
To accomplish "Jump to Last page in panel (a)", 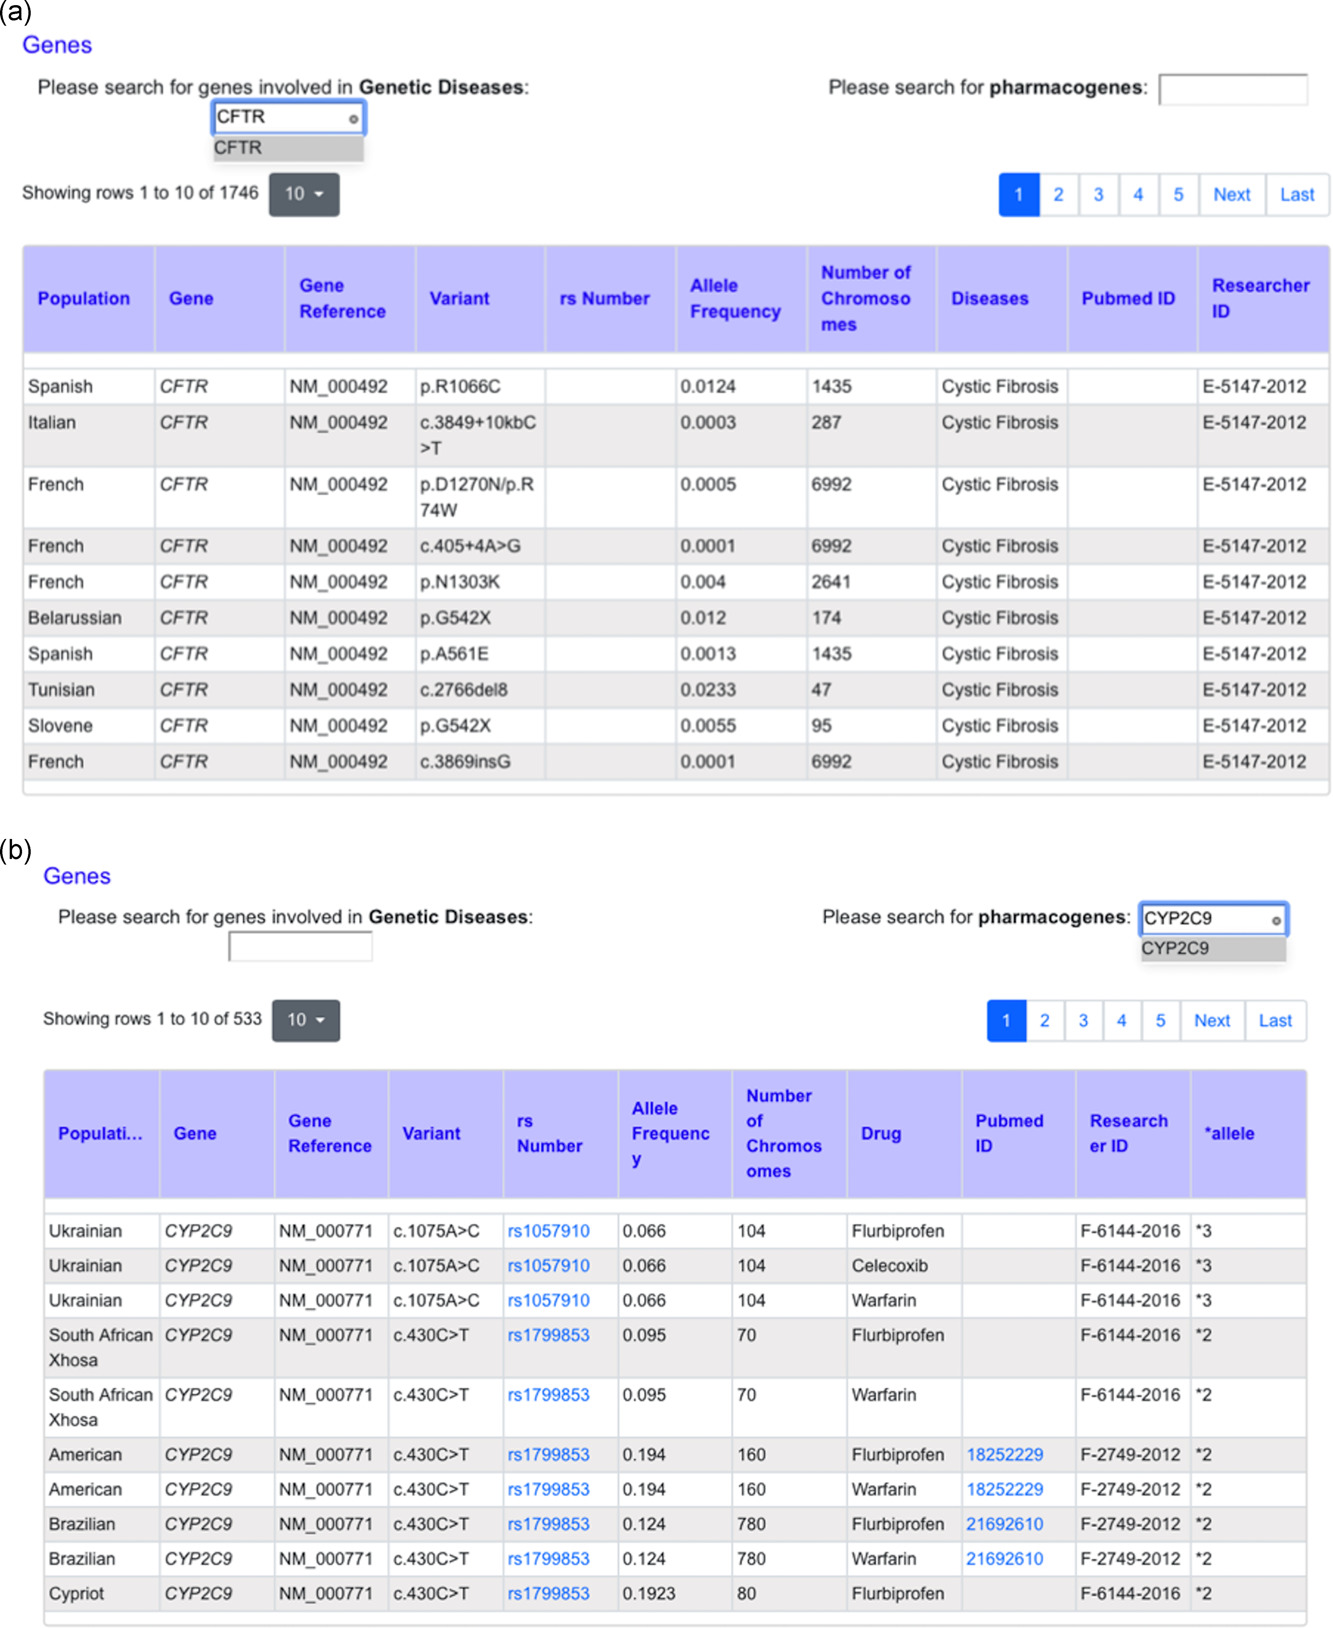I will (x=1297, y=195).
